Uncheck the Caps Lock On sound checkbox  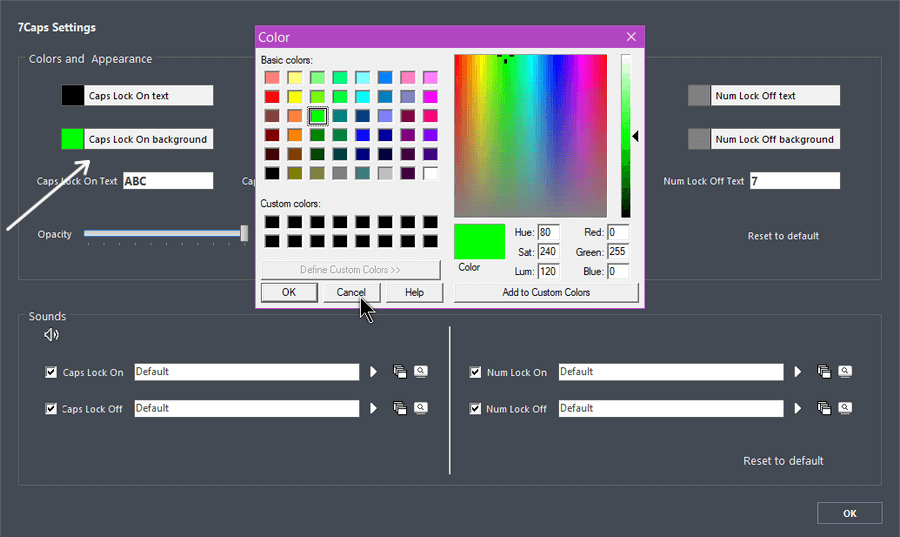tap(51, 372)
